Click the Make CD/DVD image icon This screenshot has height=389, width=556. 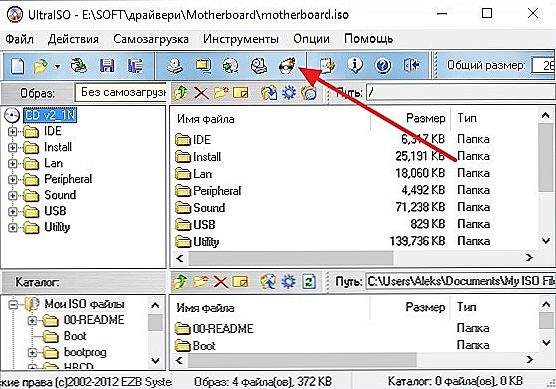[x=175, y=66]
